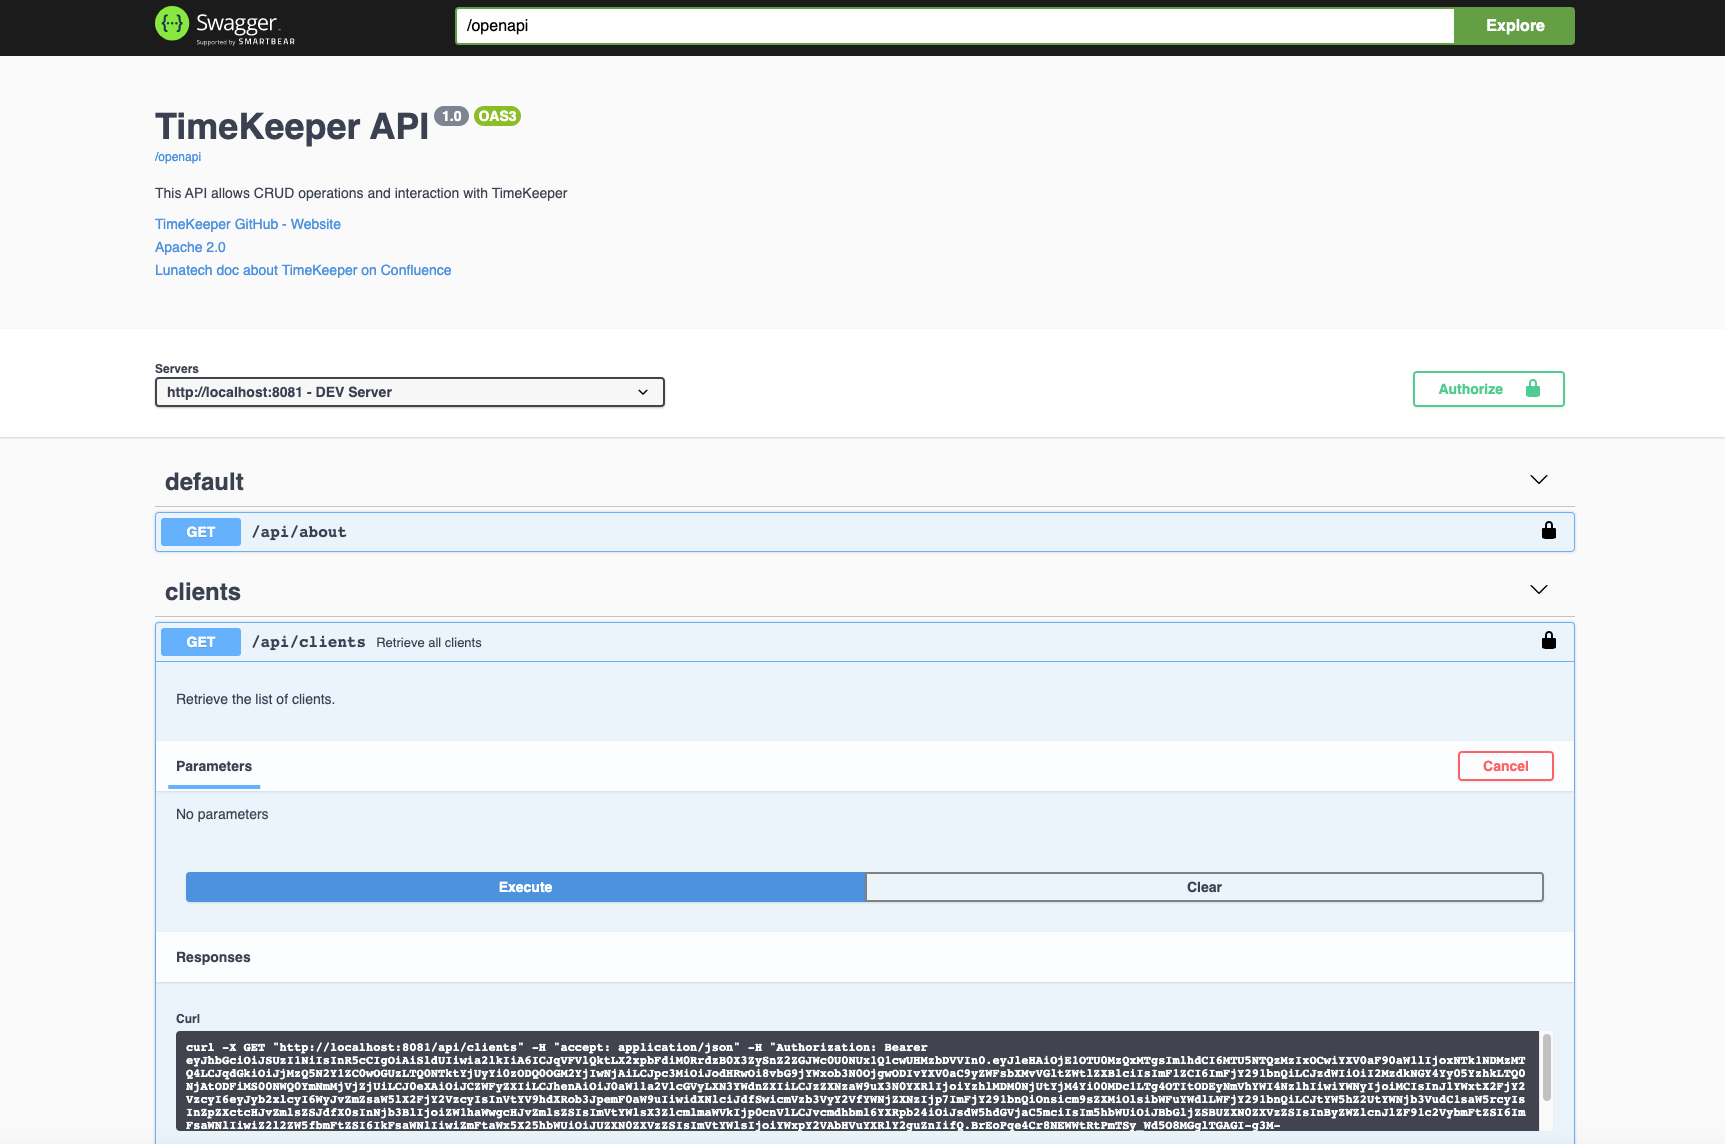
Task: Click the curl command scrollbar
Action: pyautogui.click(x=1547, y=1067)
